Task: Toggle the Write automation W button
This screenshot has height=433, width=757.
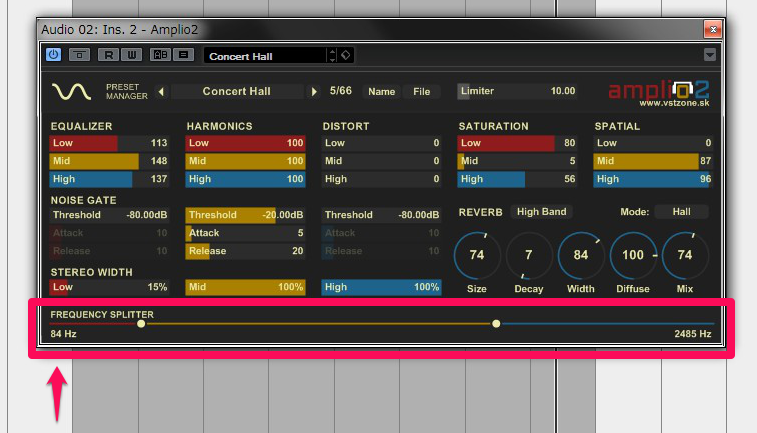Action: coord(131,55)
